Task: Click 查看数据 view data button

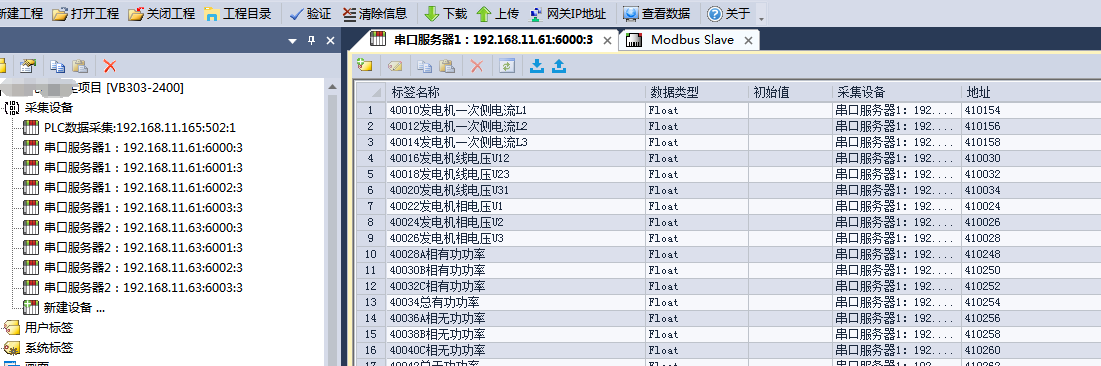Action: coord(657,13)
